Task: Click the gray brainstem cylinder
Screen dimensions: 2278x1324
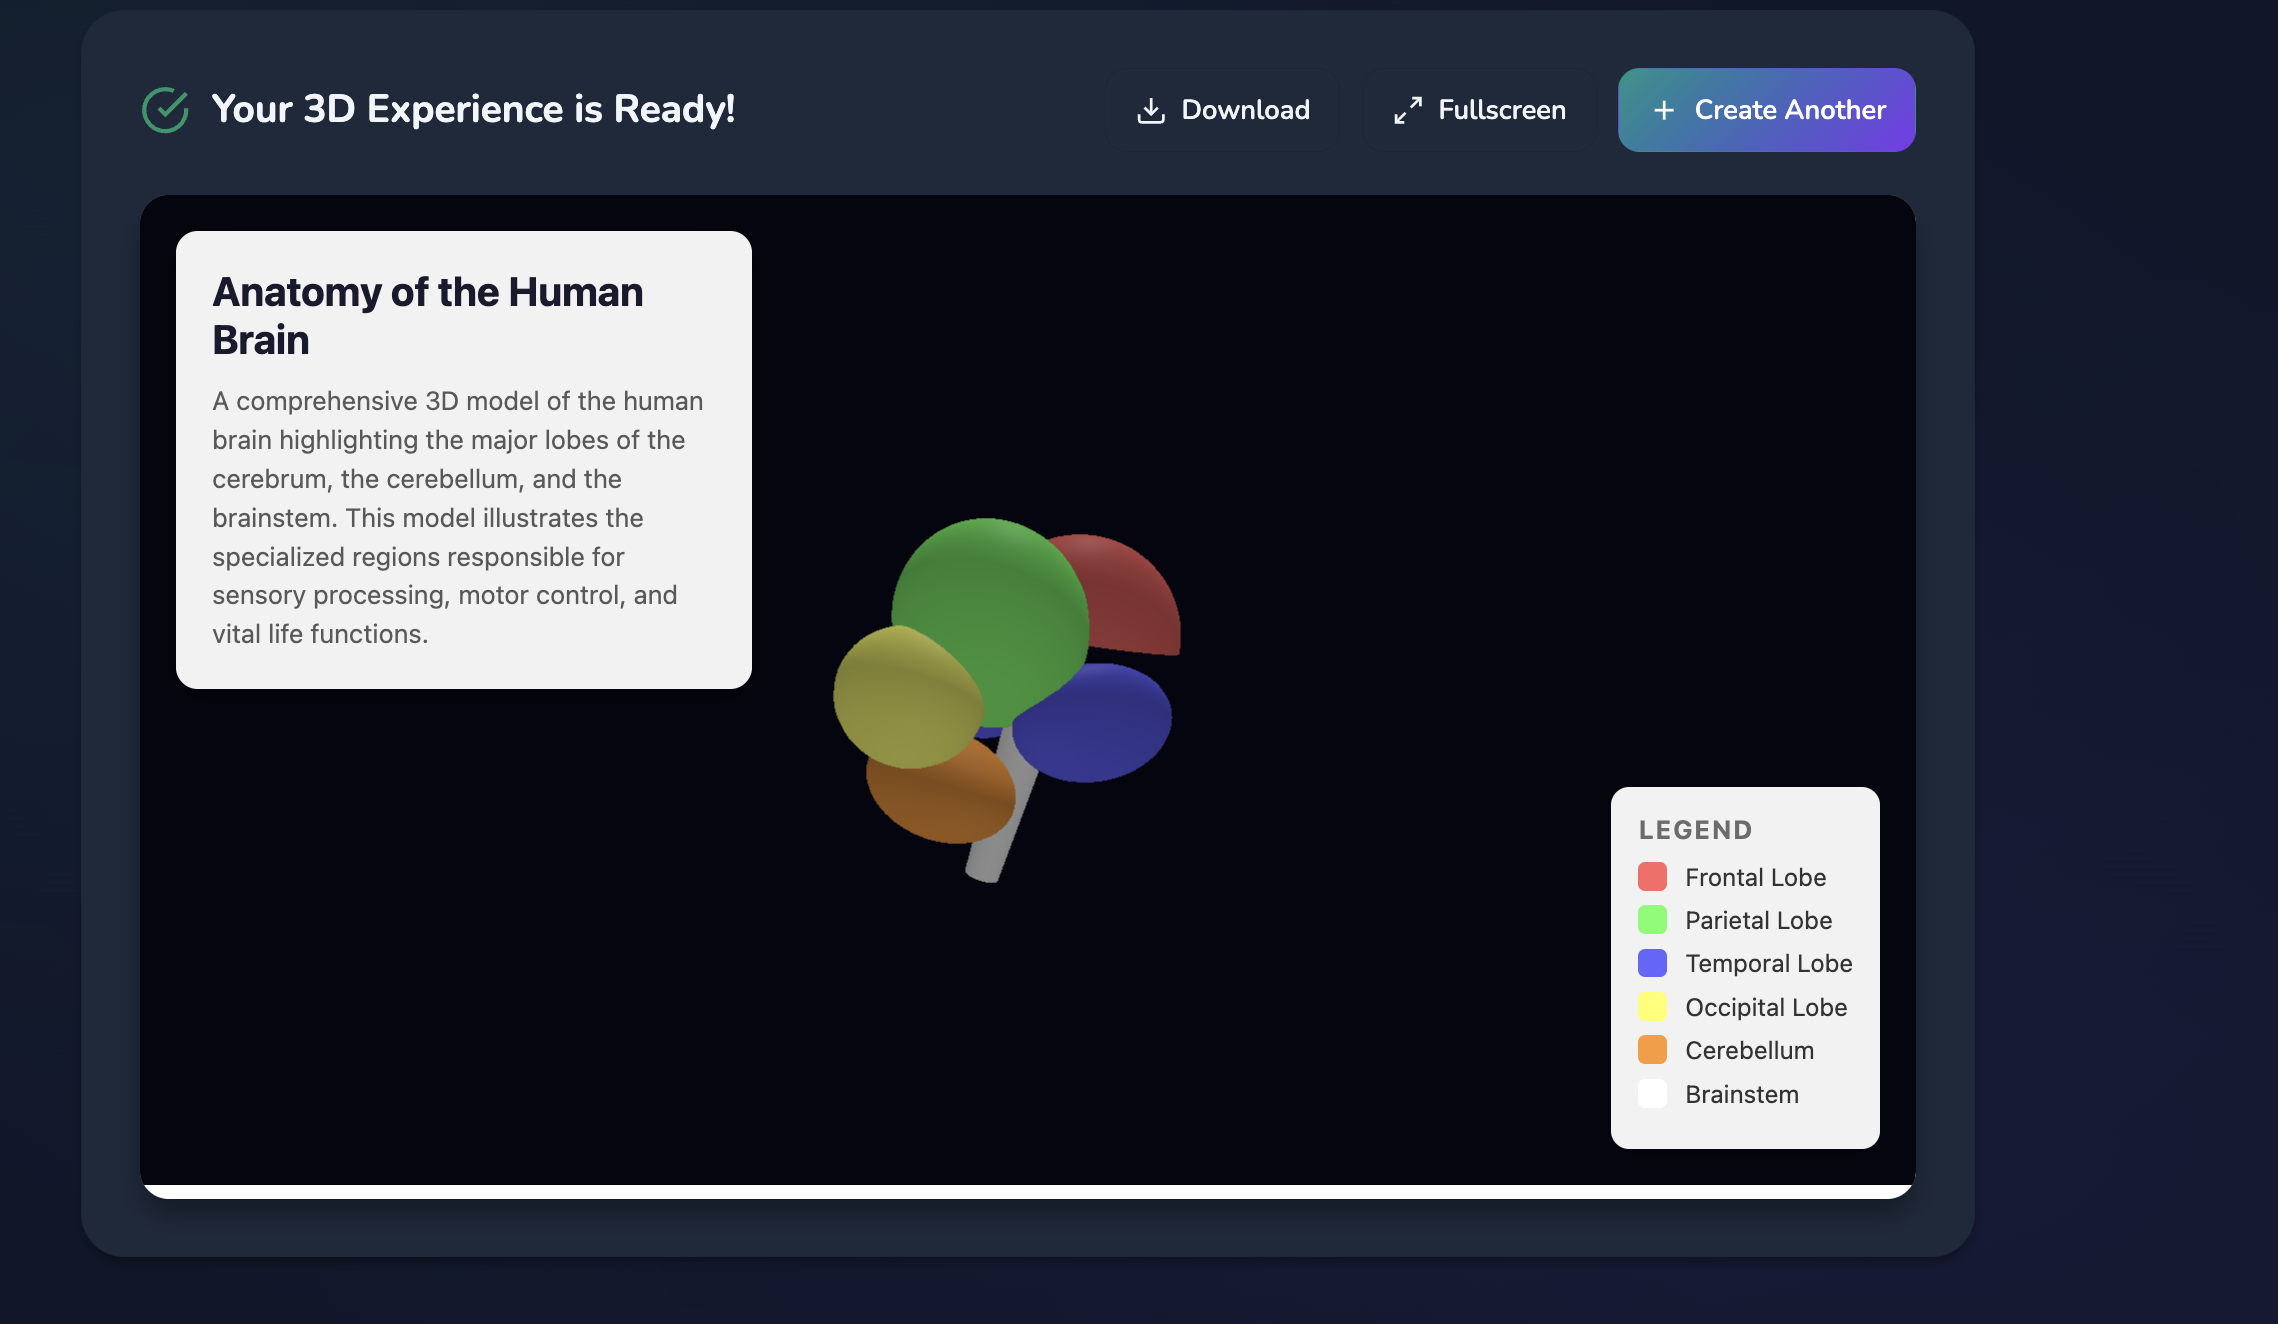Action: [990, 855]
